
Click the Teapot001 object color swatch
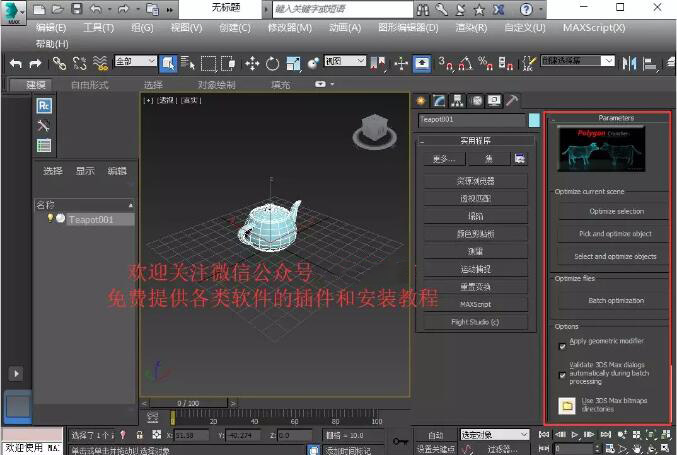534,120
